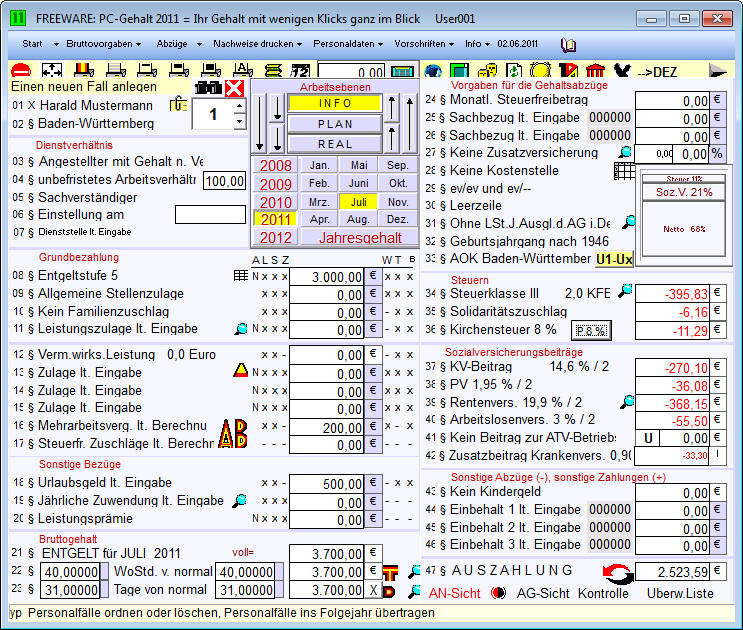Click the -->DEZ button

click(657, 72)
